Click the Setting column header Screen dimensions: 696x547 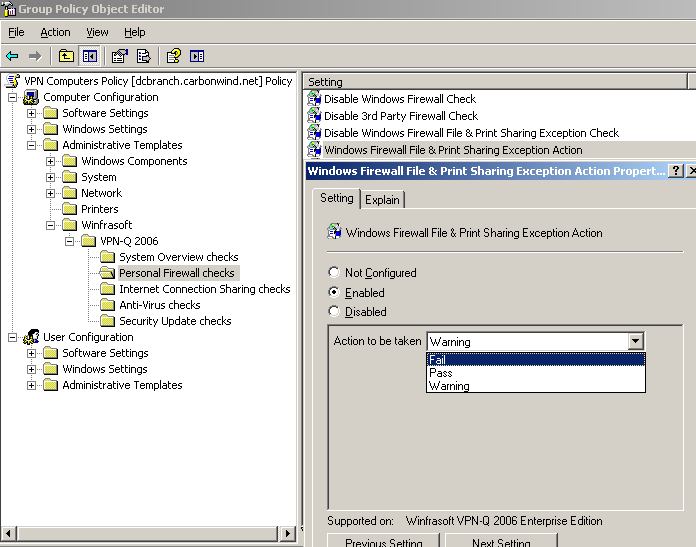pos(495,82)
